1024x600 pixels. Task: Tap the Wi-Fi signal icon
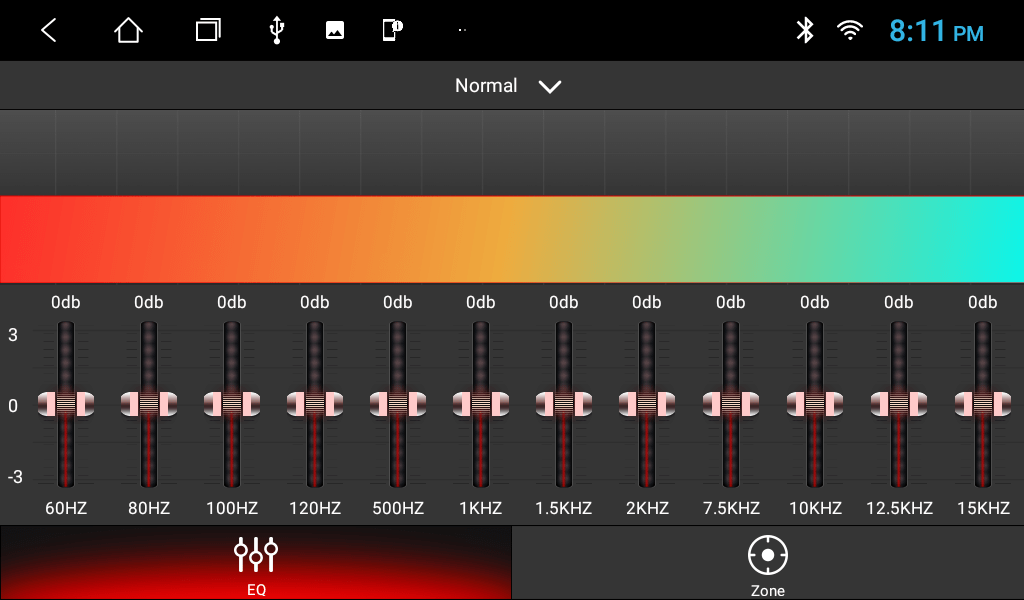tap(850, 31)
